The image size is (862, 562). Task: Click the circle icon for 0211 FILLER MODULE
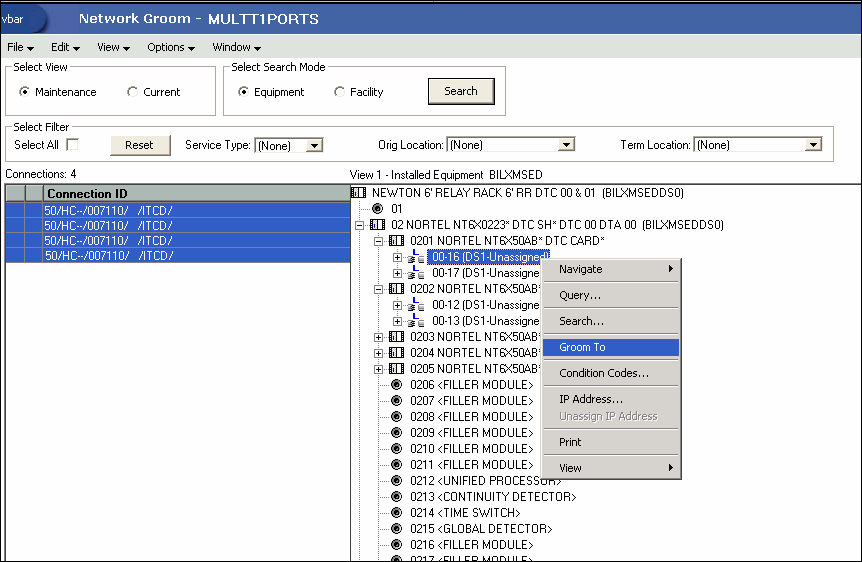click(396, 464)
